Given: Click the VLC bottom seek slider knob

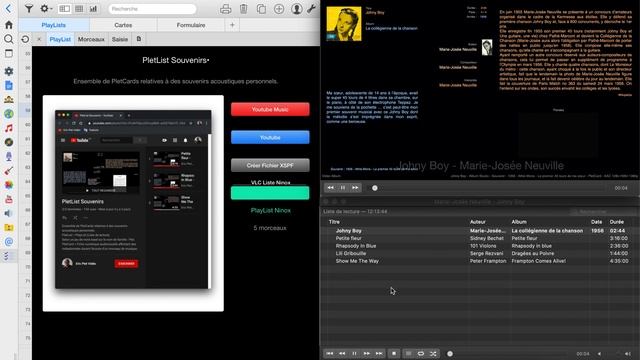Looking at the screenshot, I should (x=450, y=353).
